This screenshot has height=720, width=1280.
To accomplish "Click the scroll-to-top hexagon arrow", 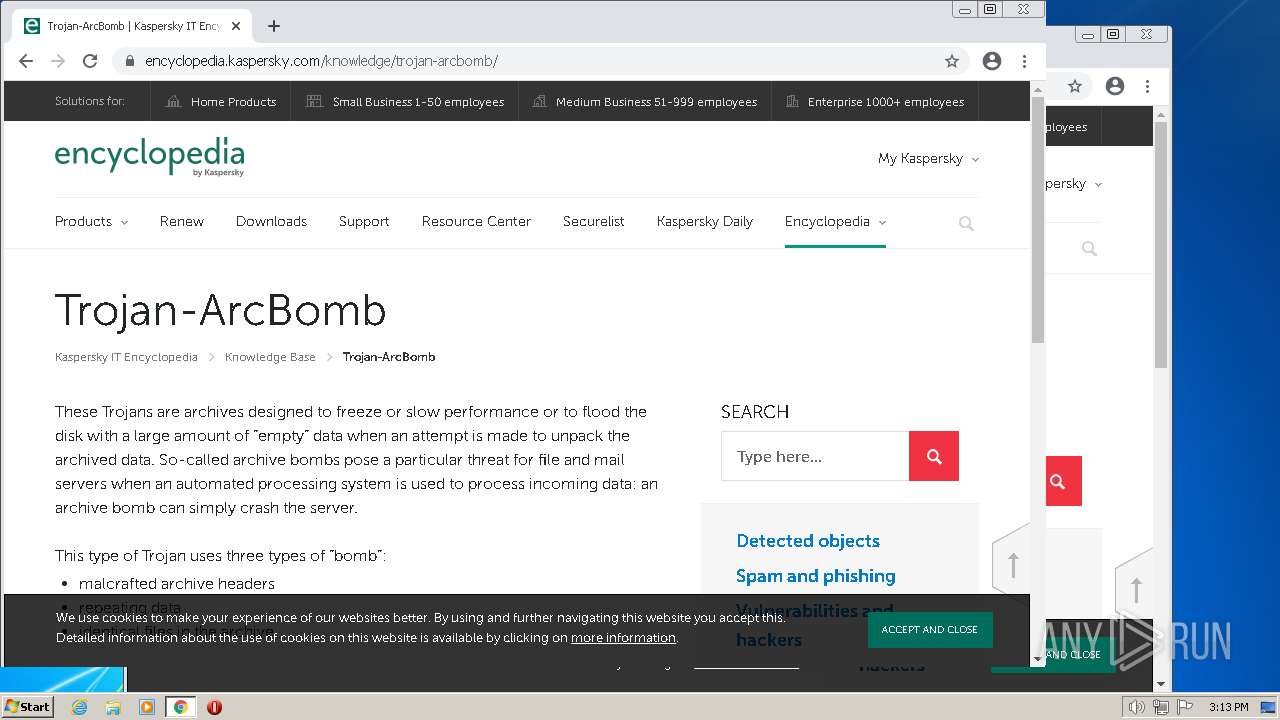I will pos(1011,565).
